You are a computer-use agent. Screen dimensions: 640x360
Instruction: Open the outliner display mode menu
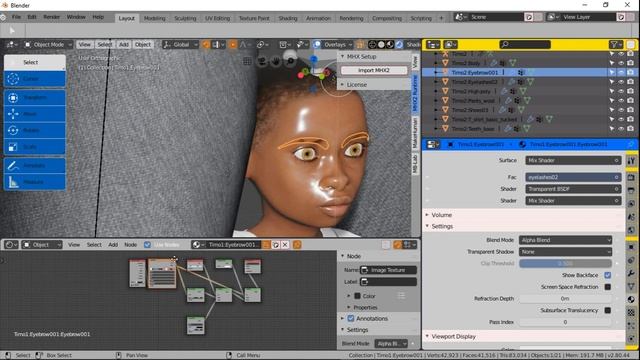tap(450, 44)
